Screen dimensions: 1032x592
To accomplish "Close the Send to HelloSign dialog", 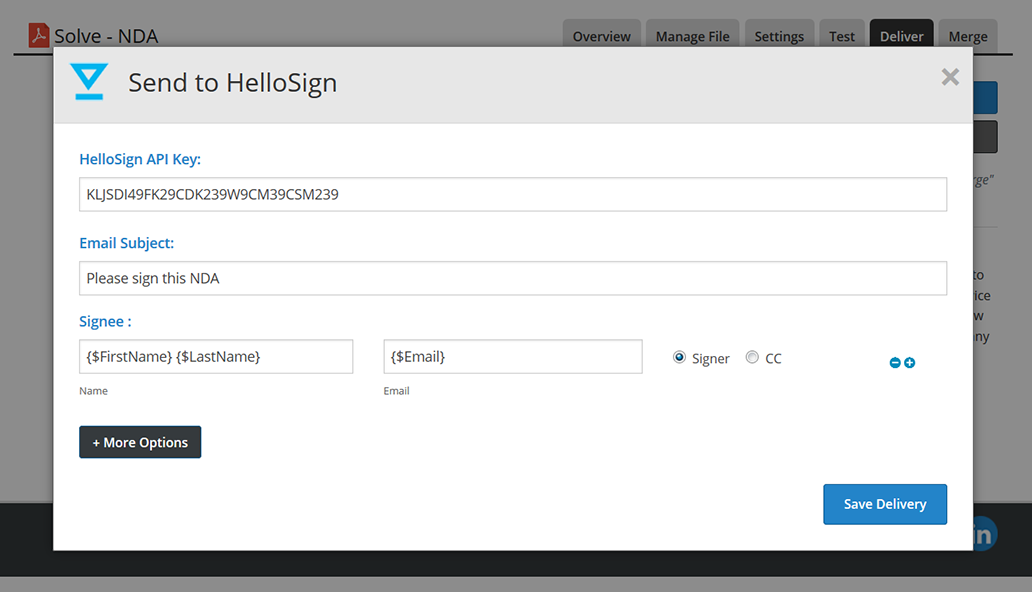I will (x=950, y=78).
